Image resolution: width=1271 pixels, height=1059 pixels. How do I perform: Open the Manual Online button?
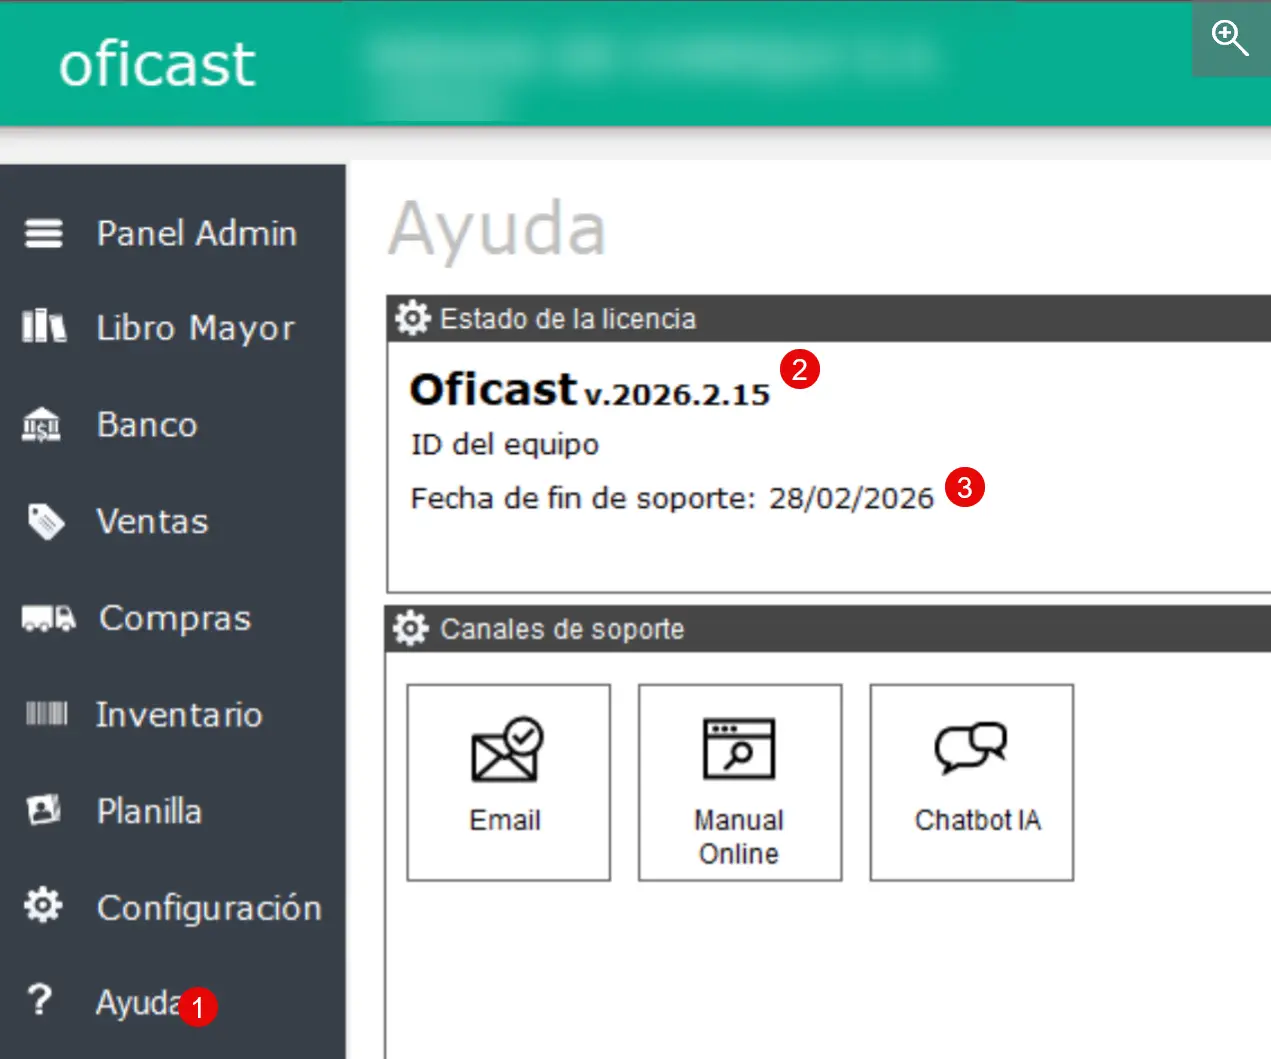coord(739,782)
